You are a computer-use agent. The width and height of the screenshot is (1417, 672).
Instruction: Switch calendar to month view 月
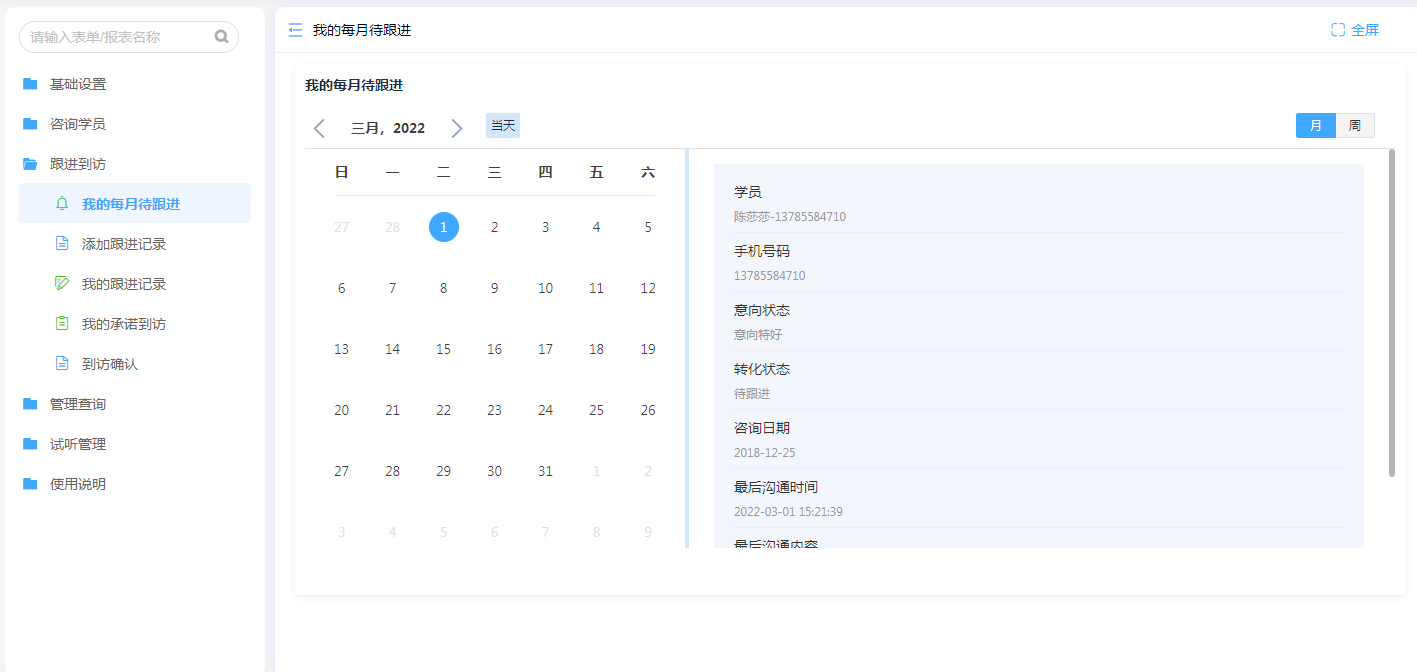pos(1315,126)
